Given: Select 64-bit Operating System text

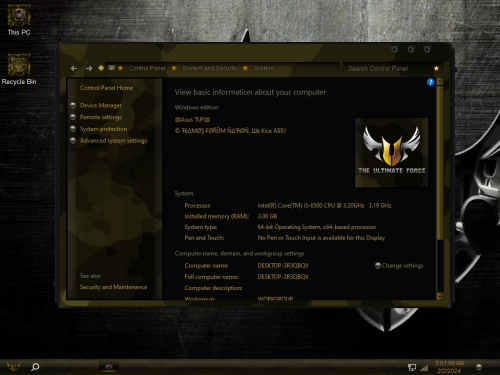Looking at the screenshot, I should point(317,227).
